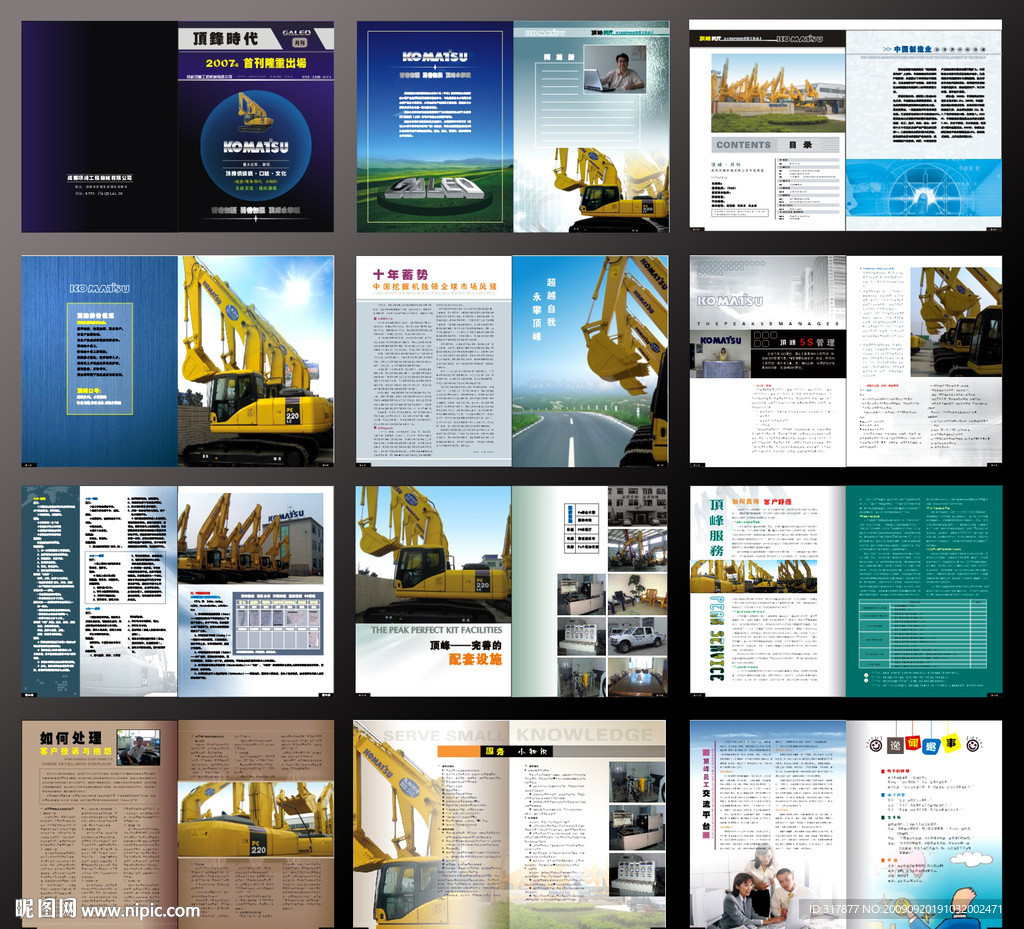Select the 如何处理 customer complaints spread

click(178, 824)
